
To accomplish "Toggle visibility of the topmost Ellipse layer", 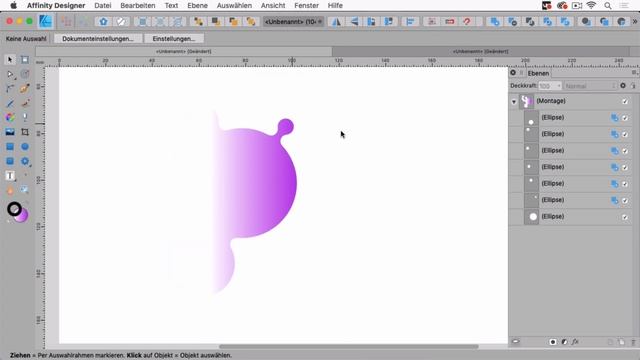I will [625, 118].
